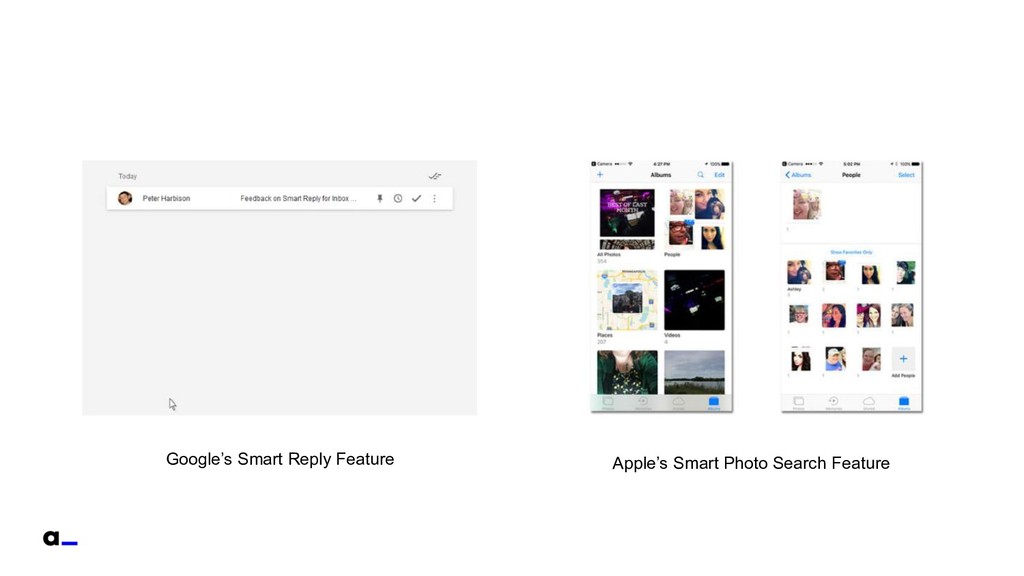Click the 'Apple's Smart Photo Search Feature' caption
The height and width of the screenshot is (576, 1024).
pos(751,463)
